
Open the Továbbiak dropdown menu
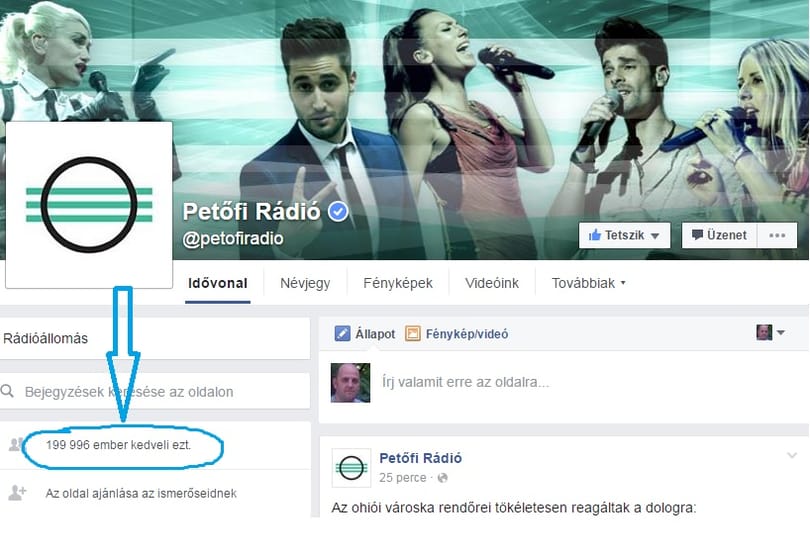(x=588, y=283)
